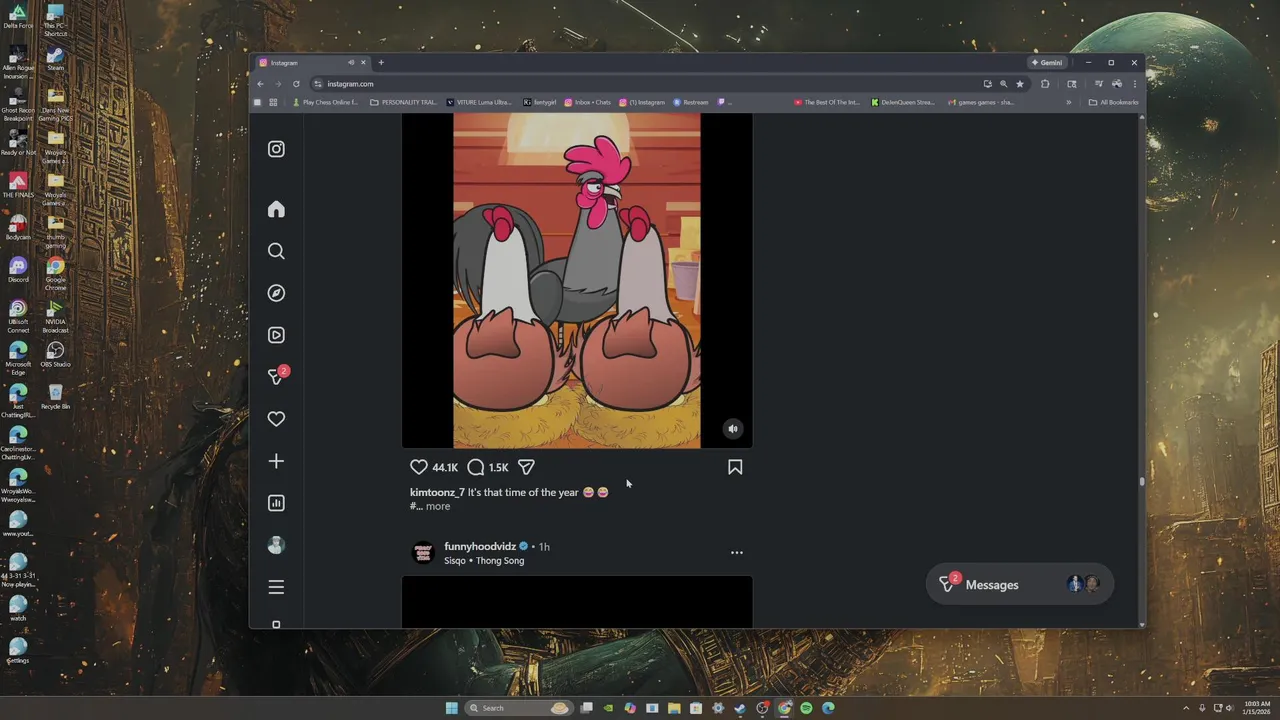Open Sisqo Thong Song audio link

point(484,561)
